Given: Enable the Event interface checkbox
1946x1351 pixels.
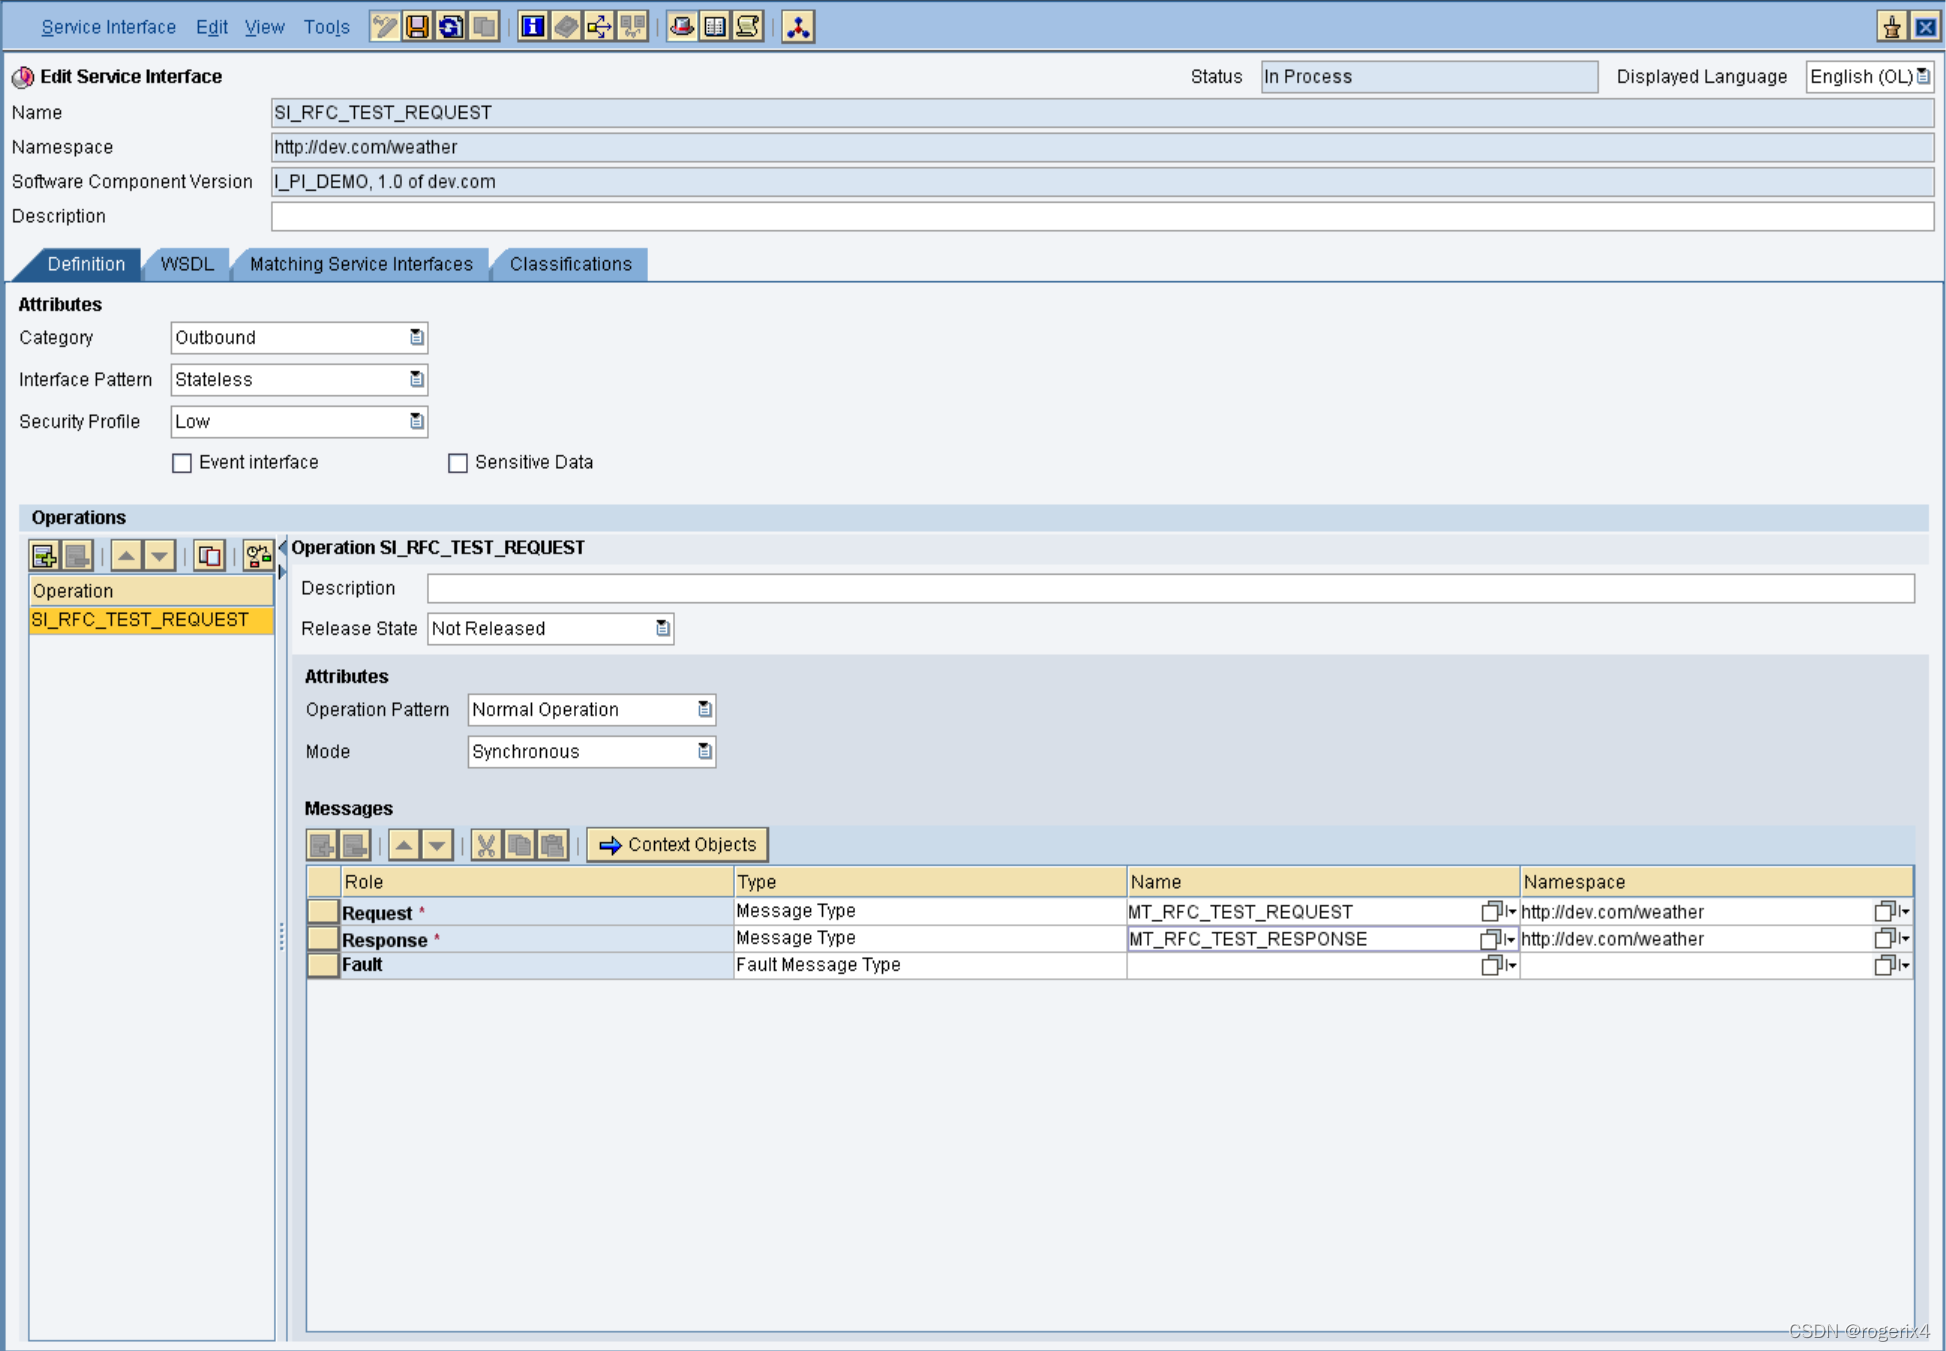Looking at the screenshot, I should click(182, 463).
